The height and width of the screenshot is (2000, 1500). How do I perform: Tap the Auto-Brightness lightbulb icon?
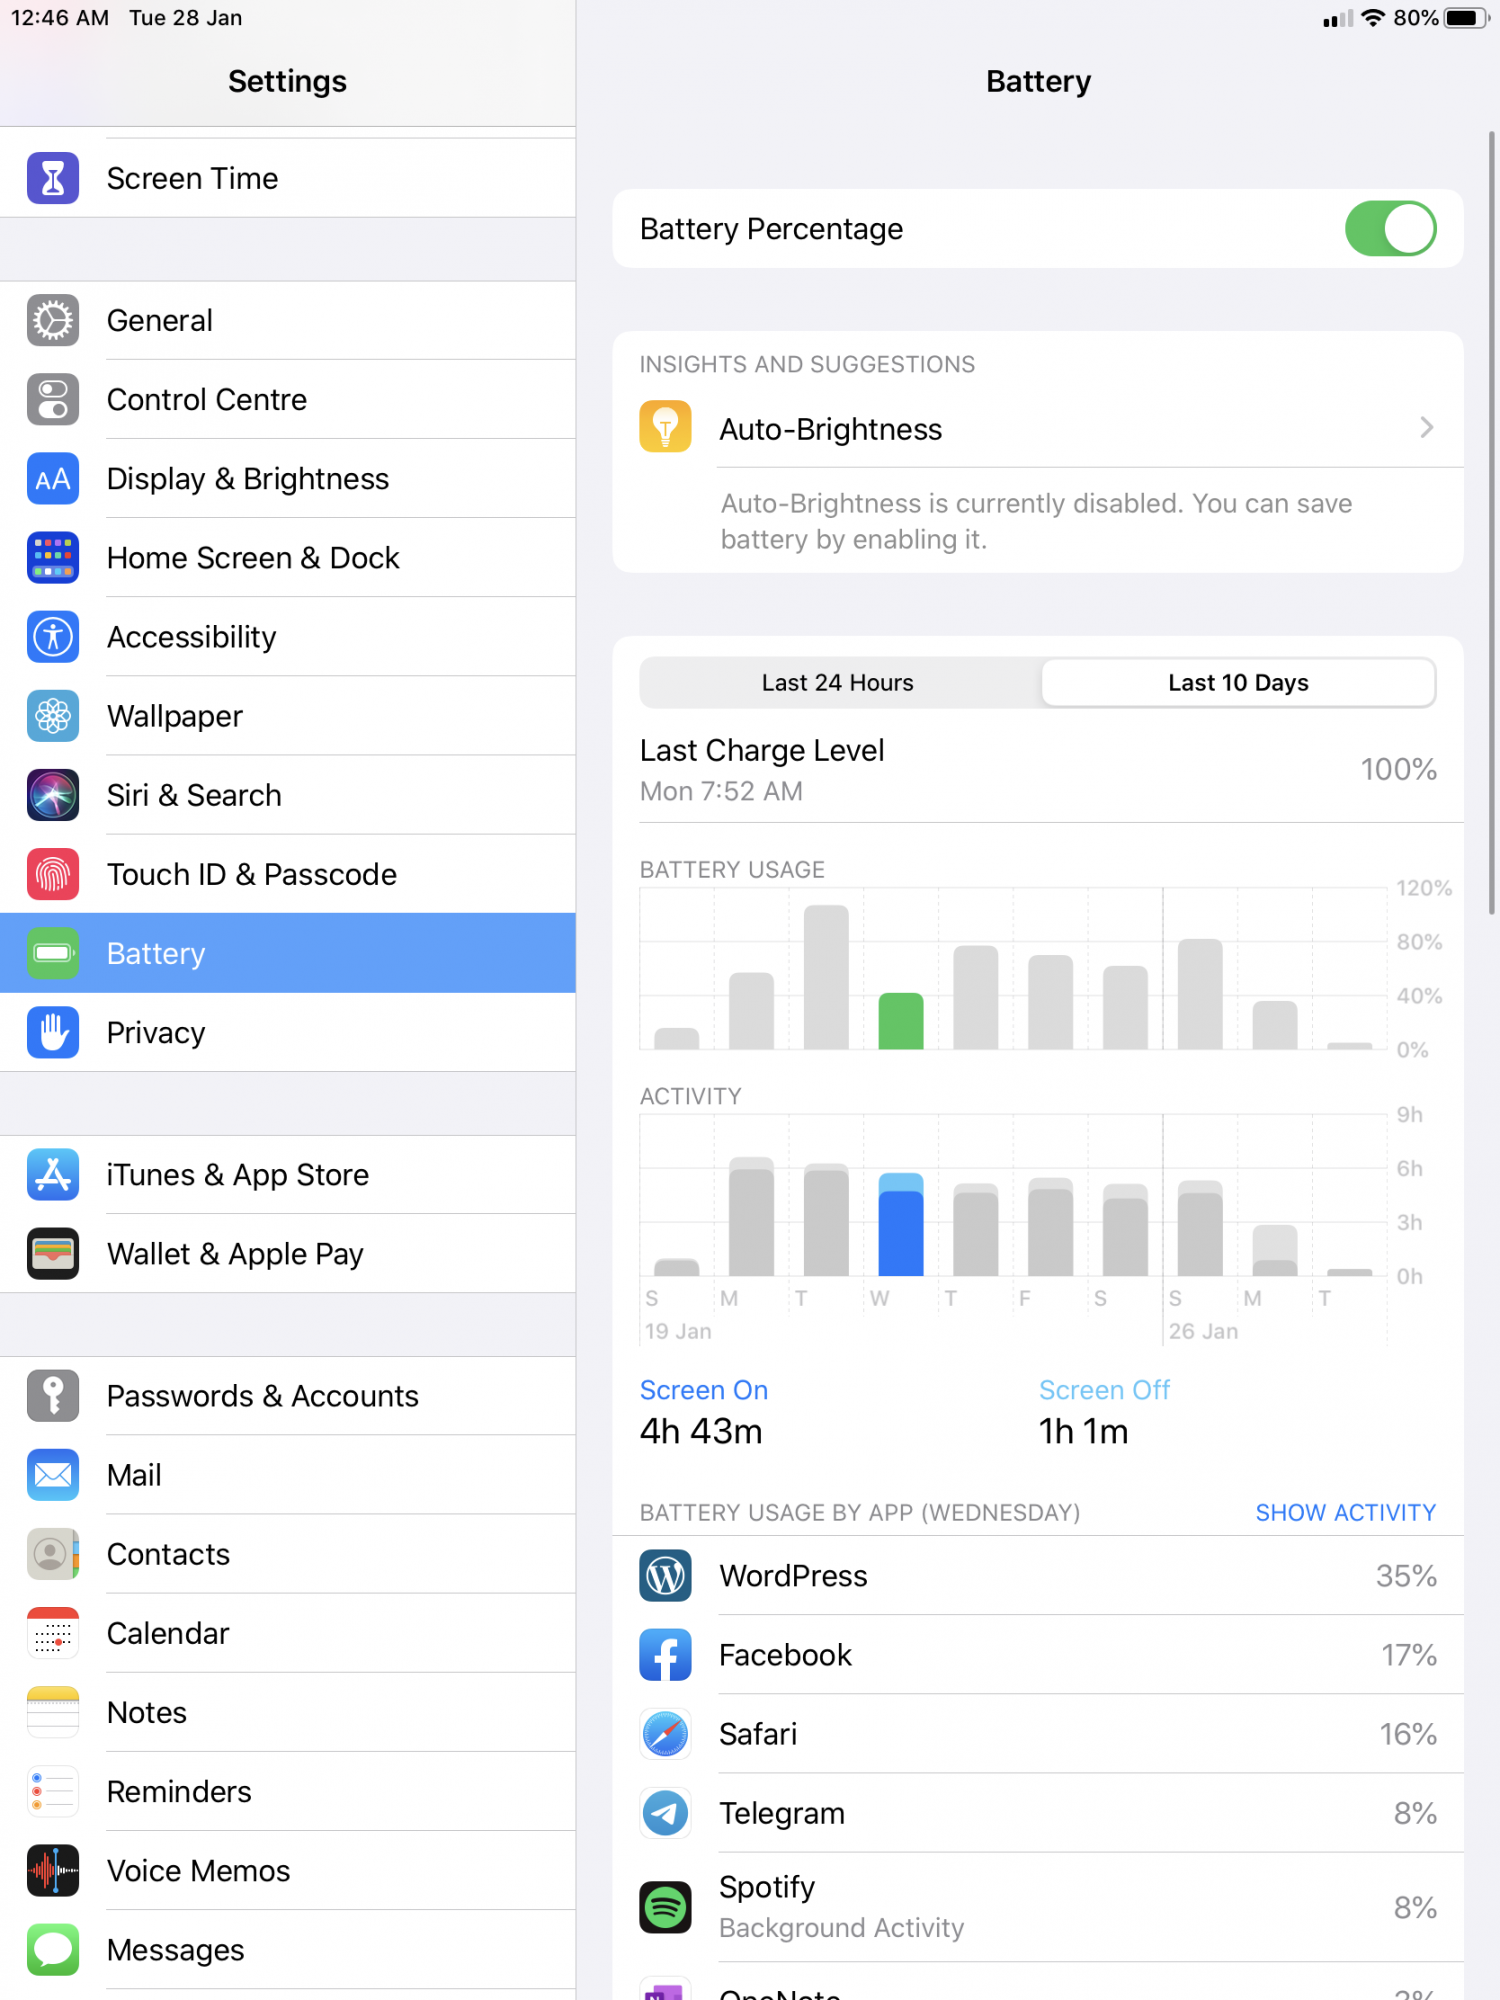(665, 427)
